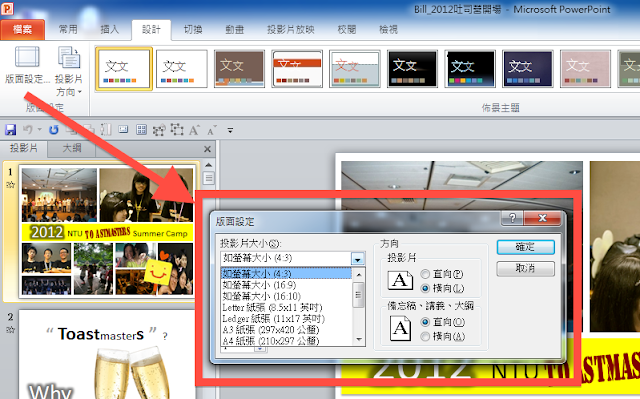Select slide 1 thumbnail with camp photos

107,231
